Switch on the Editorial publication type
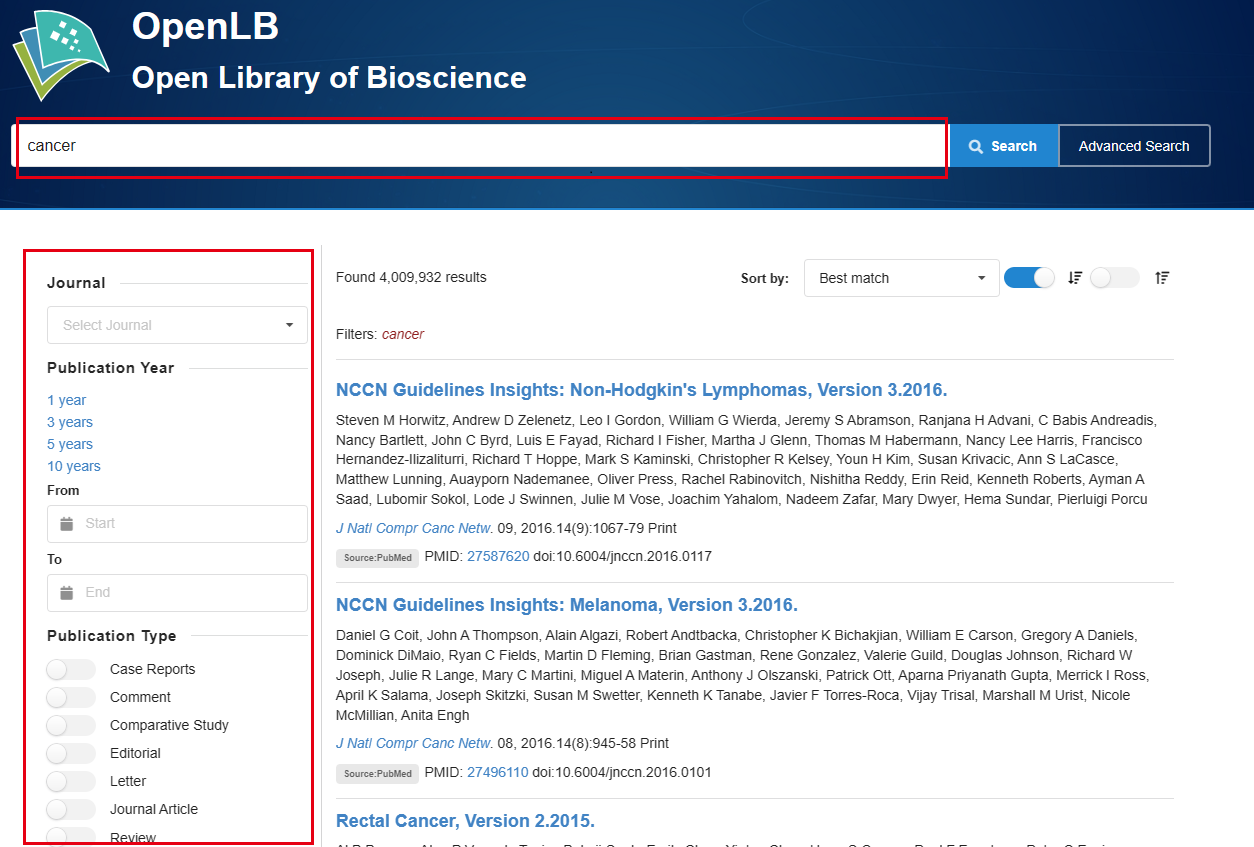 tap(70, 753)
